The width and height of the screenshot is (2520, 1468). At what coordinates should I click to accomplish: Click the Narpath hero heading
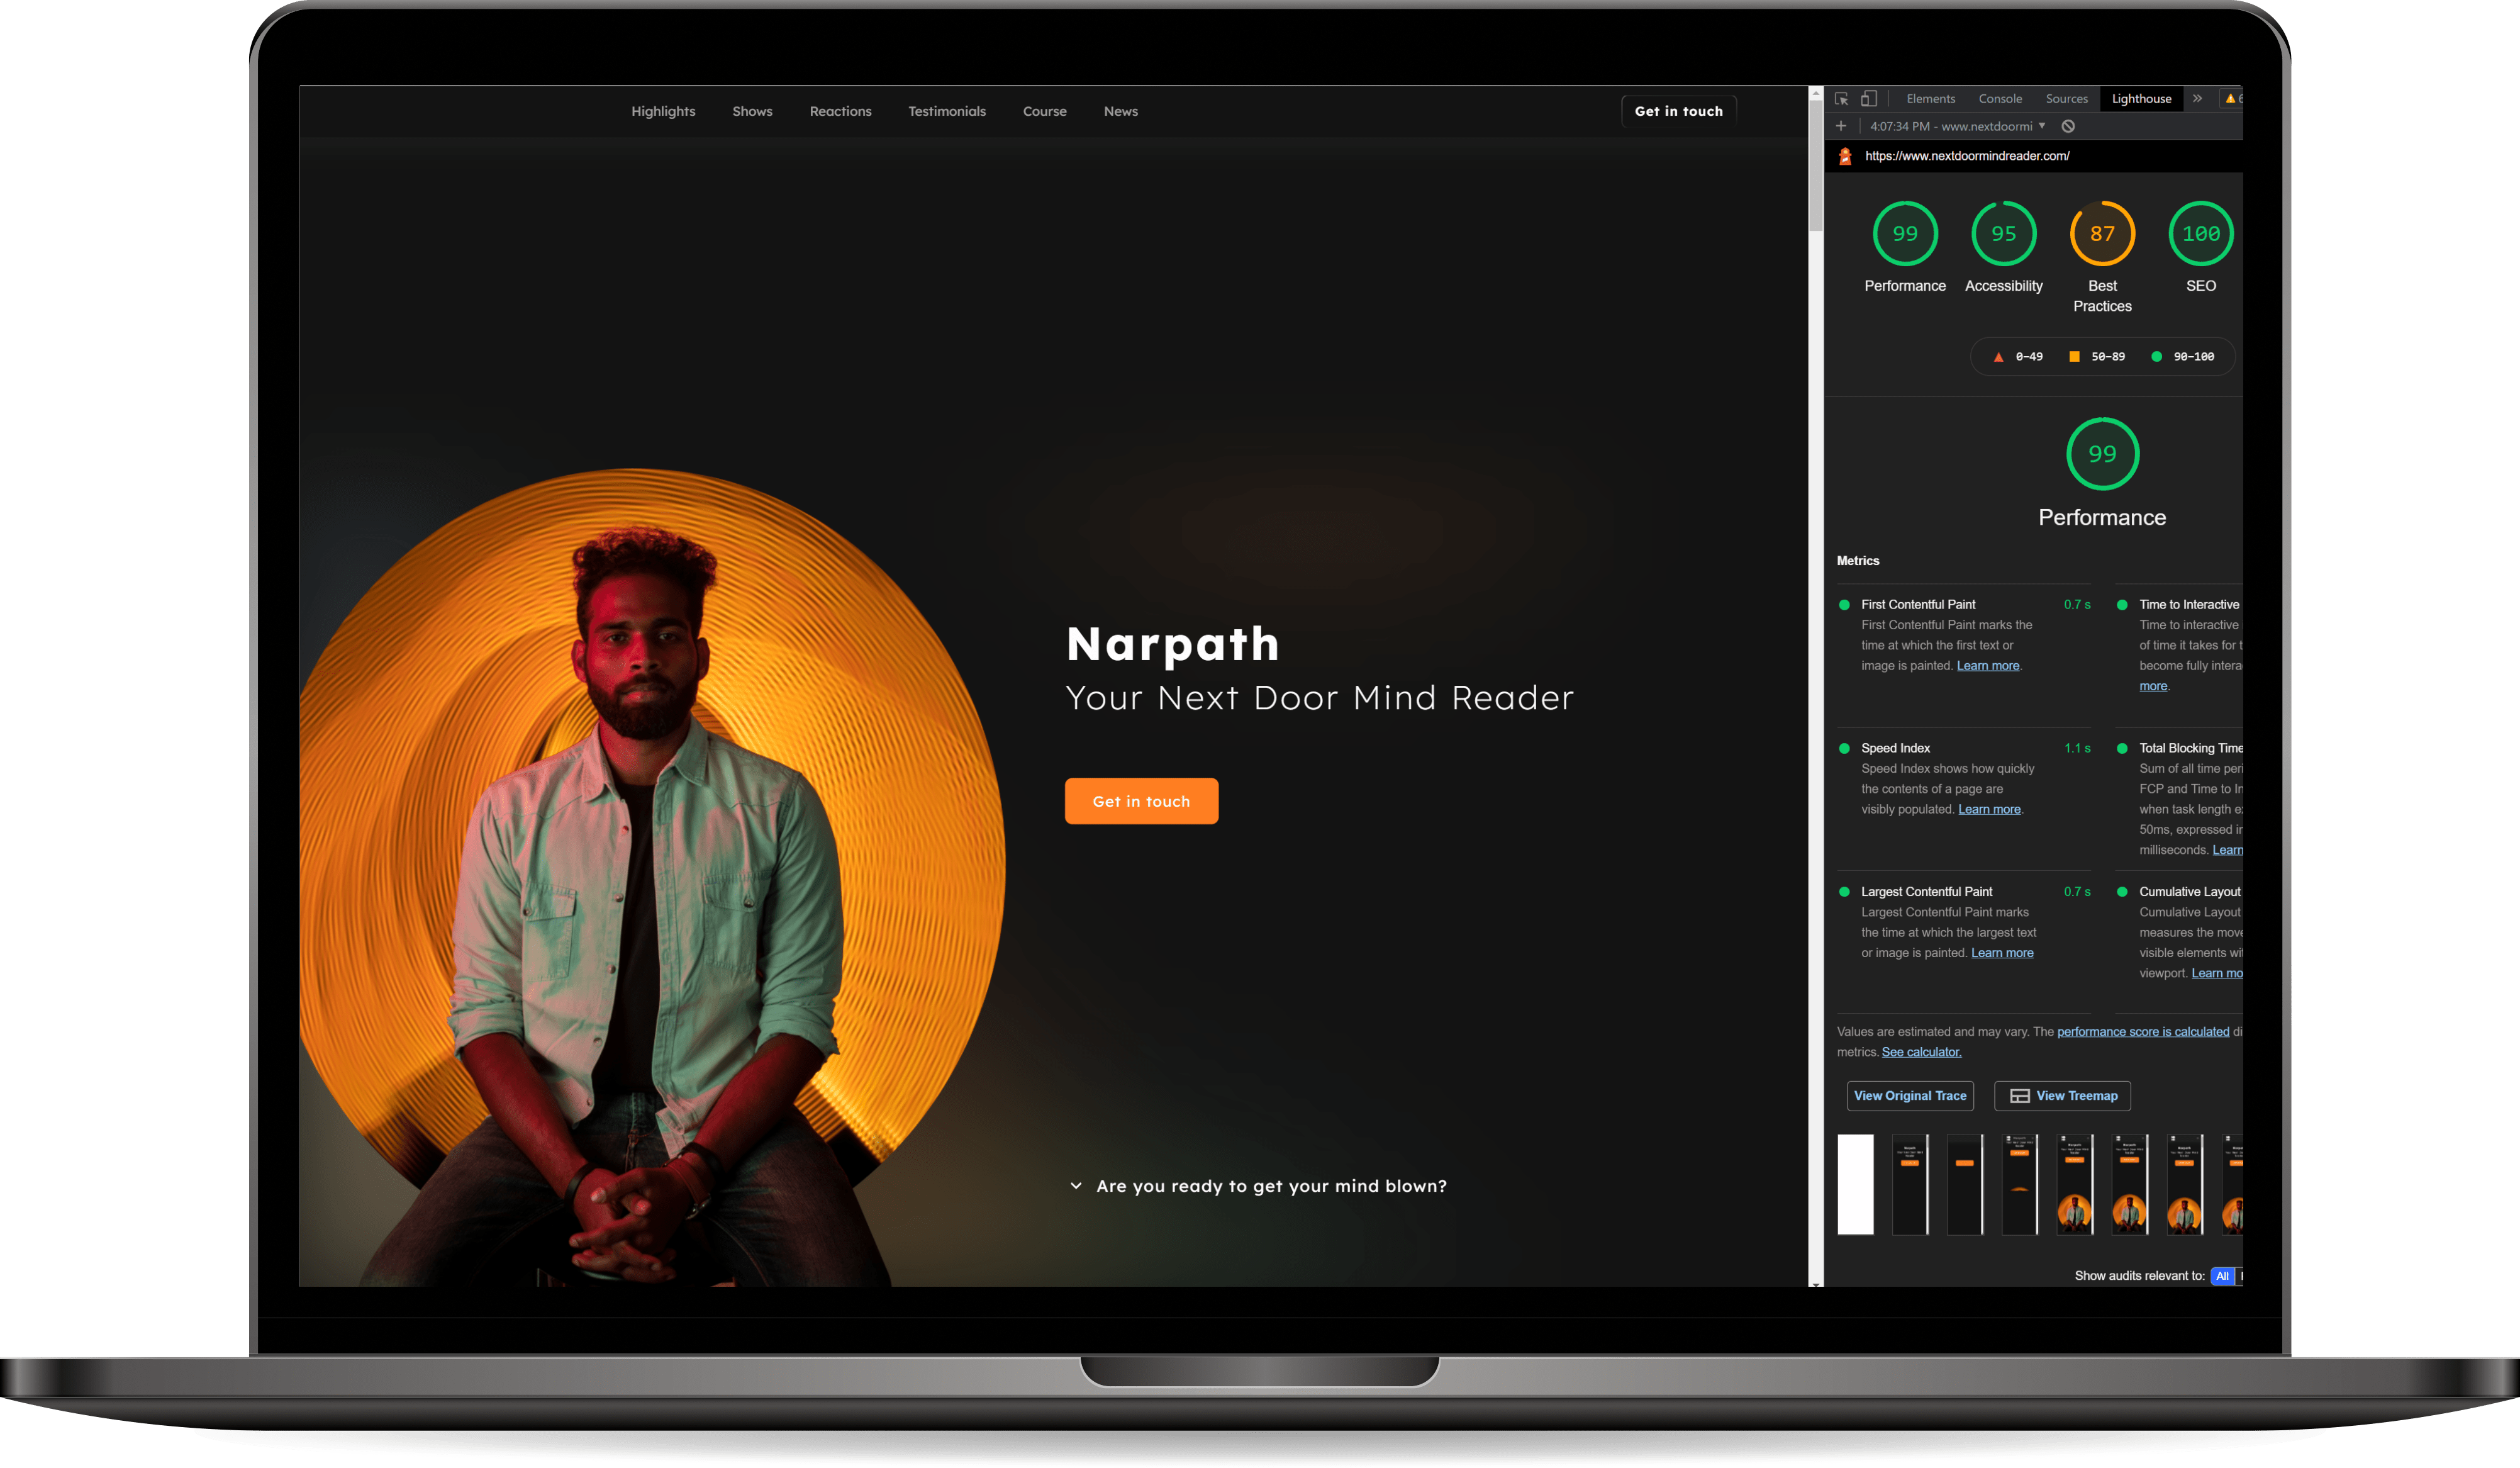pyautogui.click(x=1172, y=644)
